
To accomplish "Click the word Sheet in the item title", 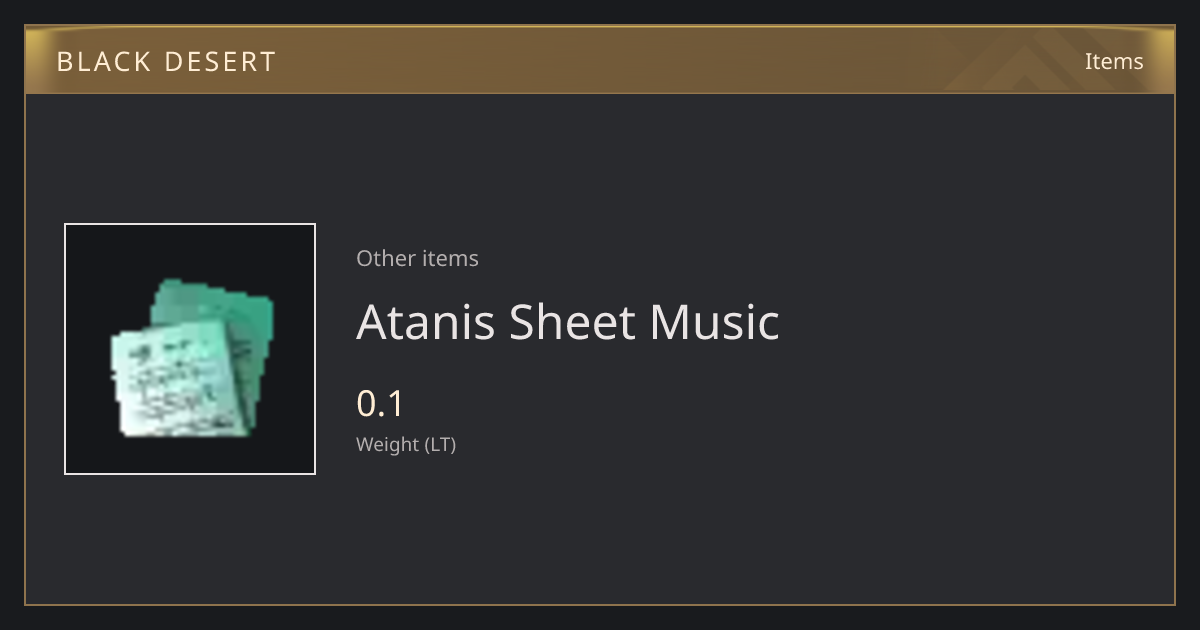I will pyautogui.click(x=572, y=322).
